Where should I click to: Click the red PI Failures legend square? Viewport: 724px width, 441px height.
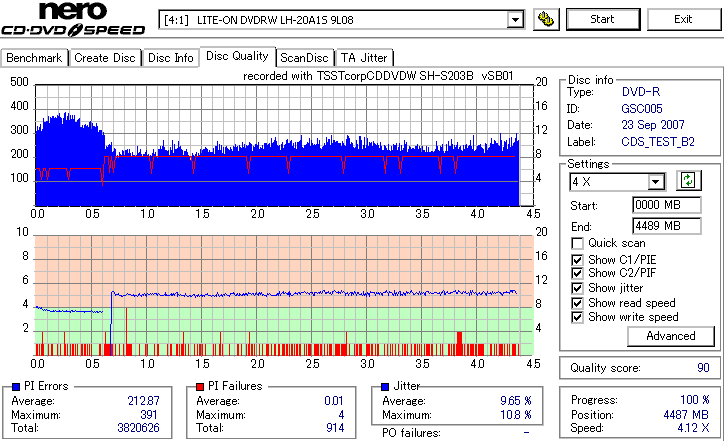point(200,387)
